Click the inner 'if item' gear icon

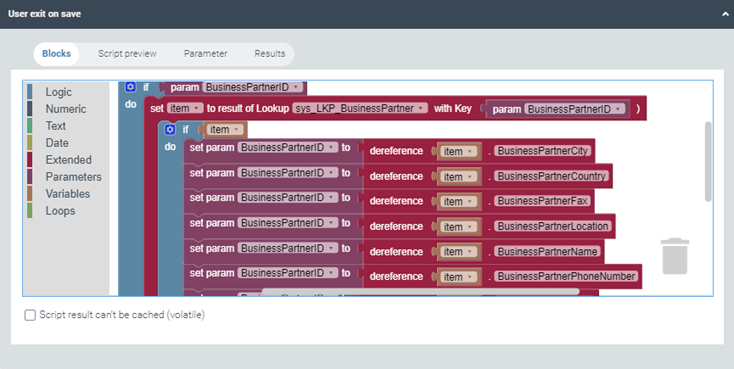point(170,129)
